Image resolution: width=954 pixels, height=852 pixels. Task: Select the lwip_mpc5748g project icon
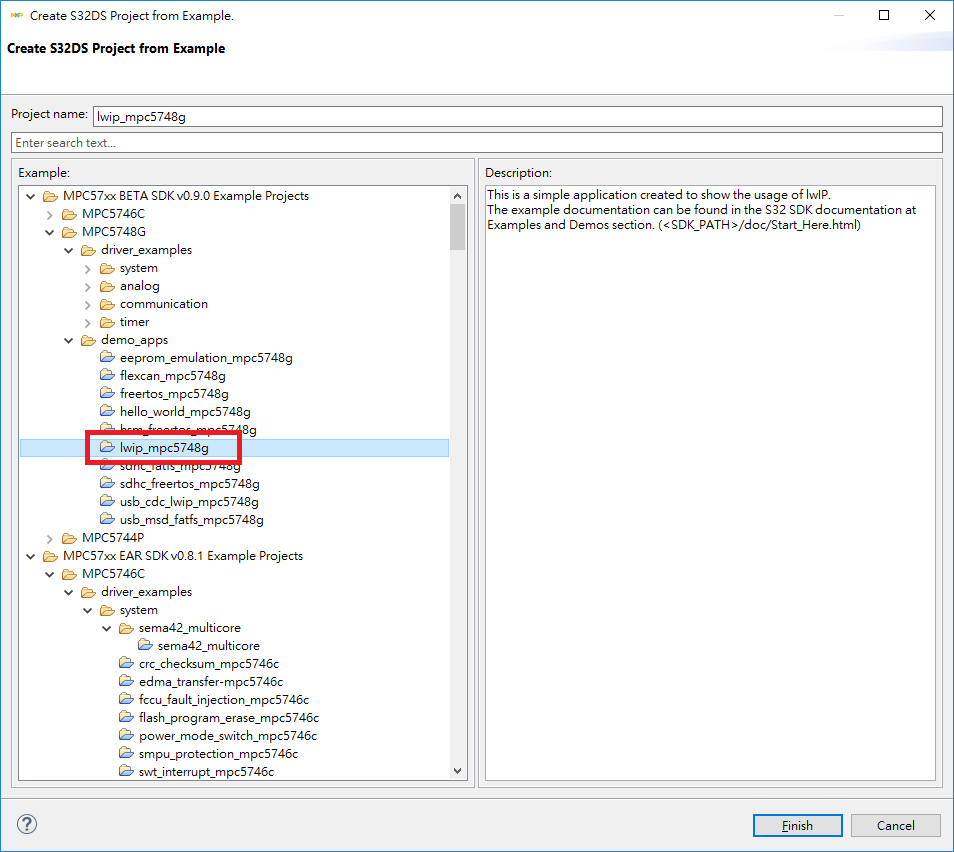click(108, 447)
